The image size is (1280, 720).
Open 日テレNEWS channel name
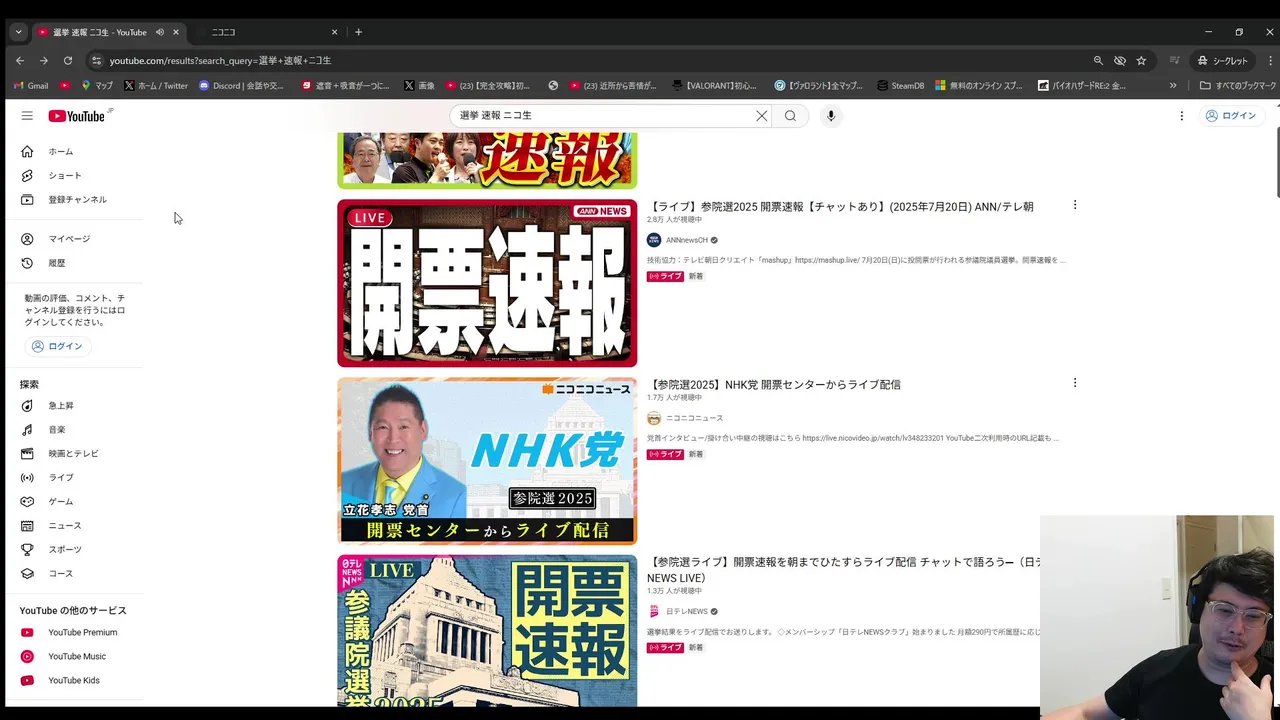pos(687,612)
